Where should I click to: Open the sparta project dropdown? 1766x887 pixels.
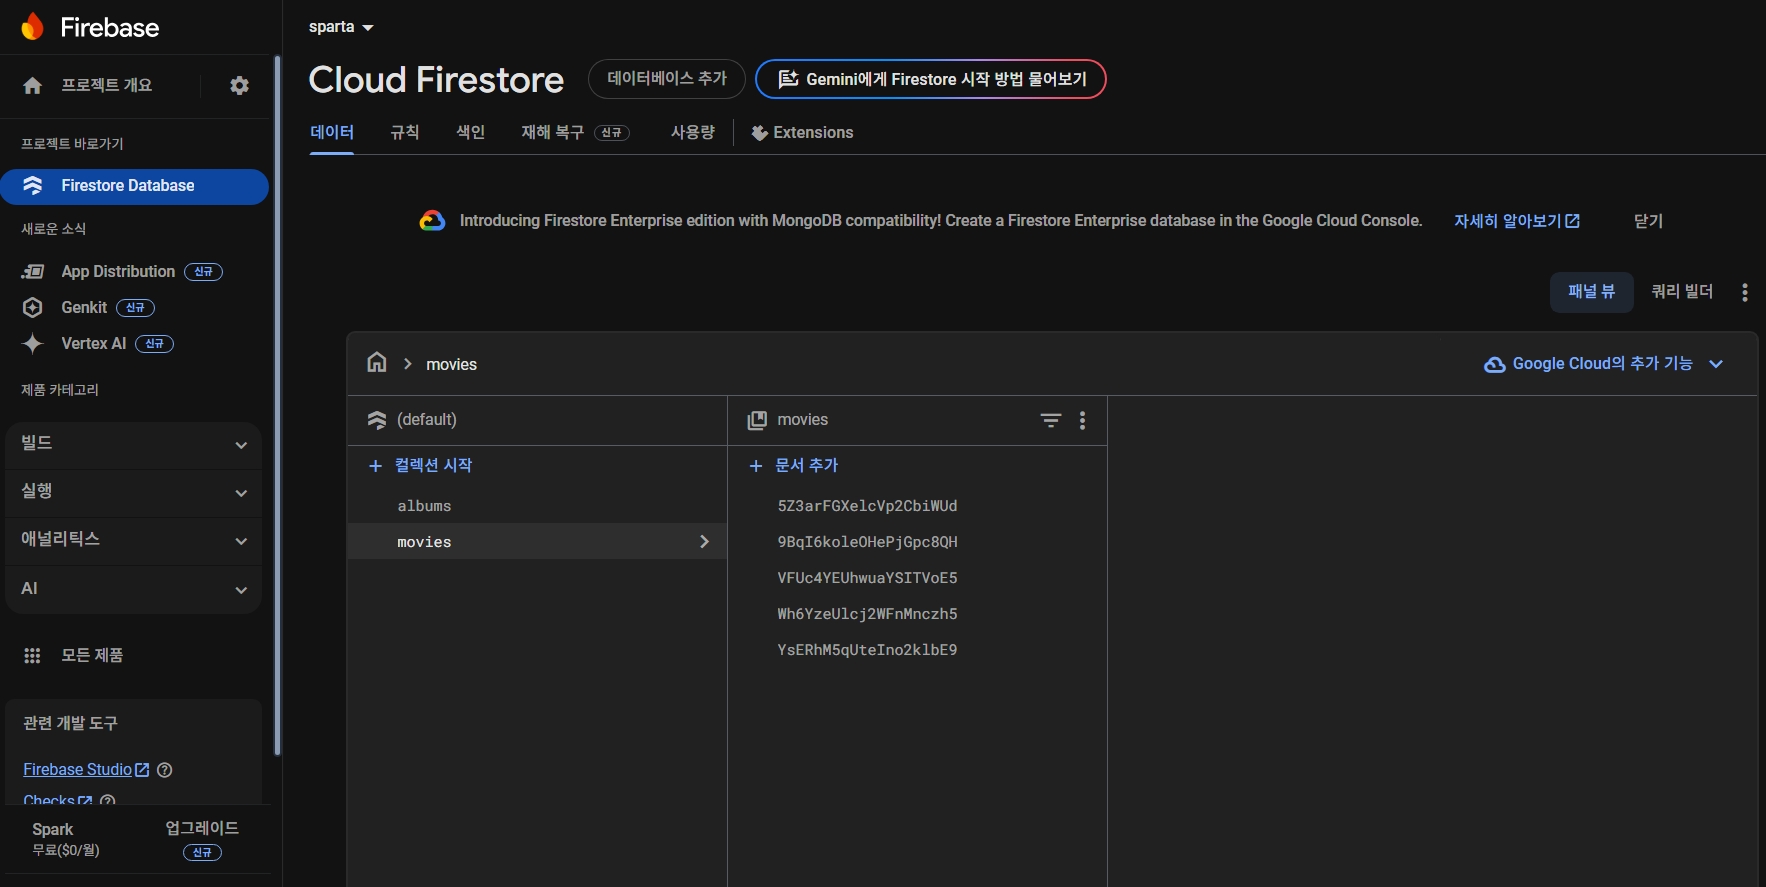341,27
